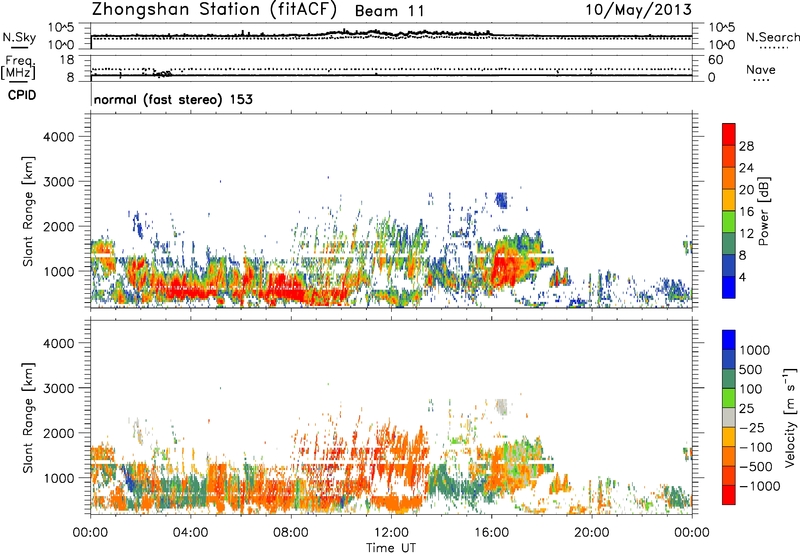Click the "500" Velocity color bar value

click(749, 370)
